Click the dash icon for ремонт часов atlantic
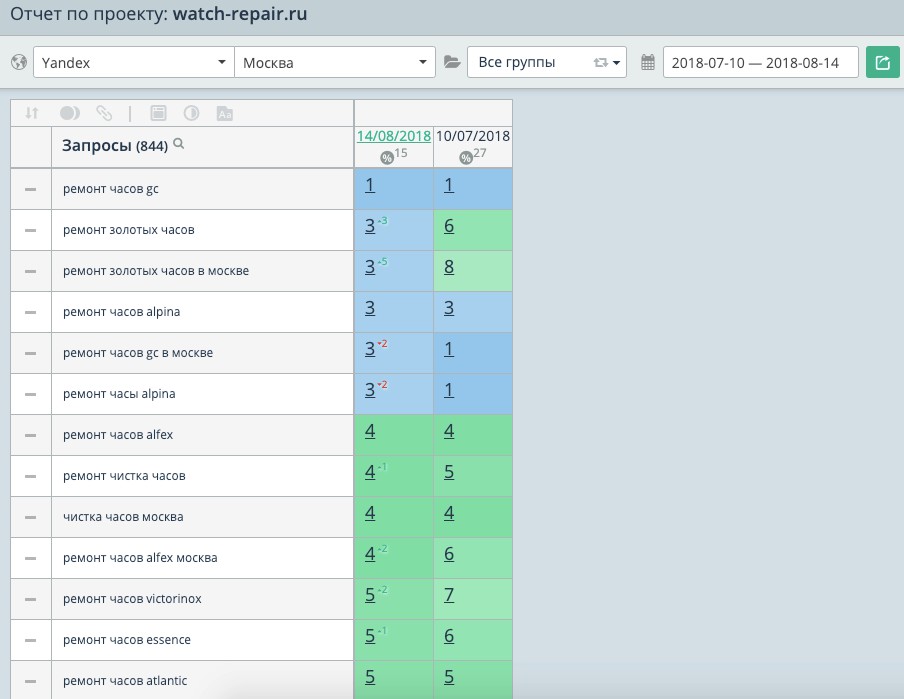 point(31,681)
